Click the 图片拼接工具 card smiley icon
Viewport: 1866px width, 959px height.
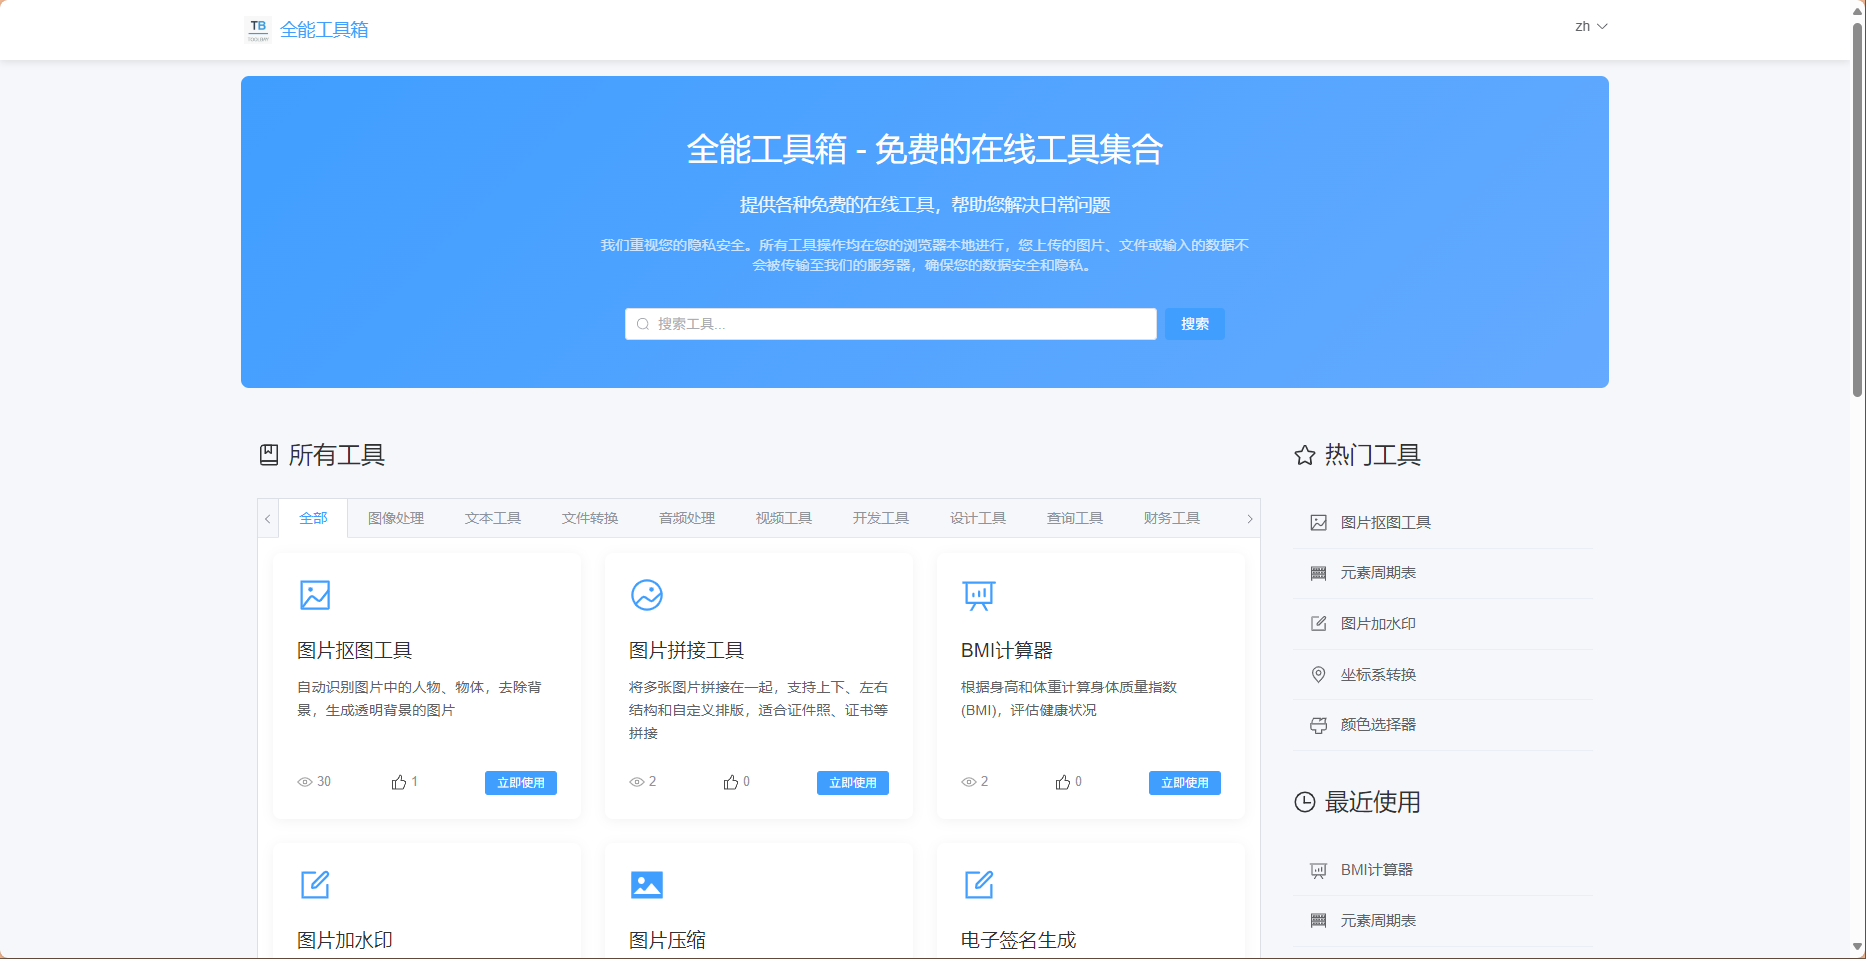647,595
